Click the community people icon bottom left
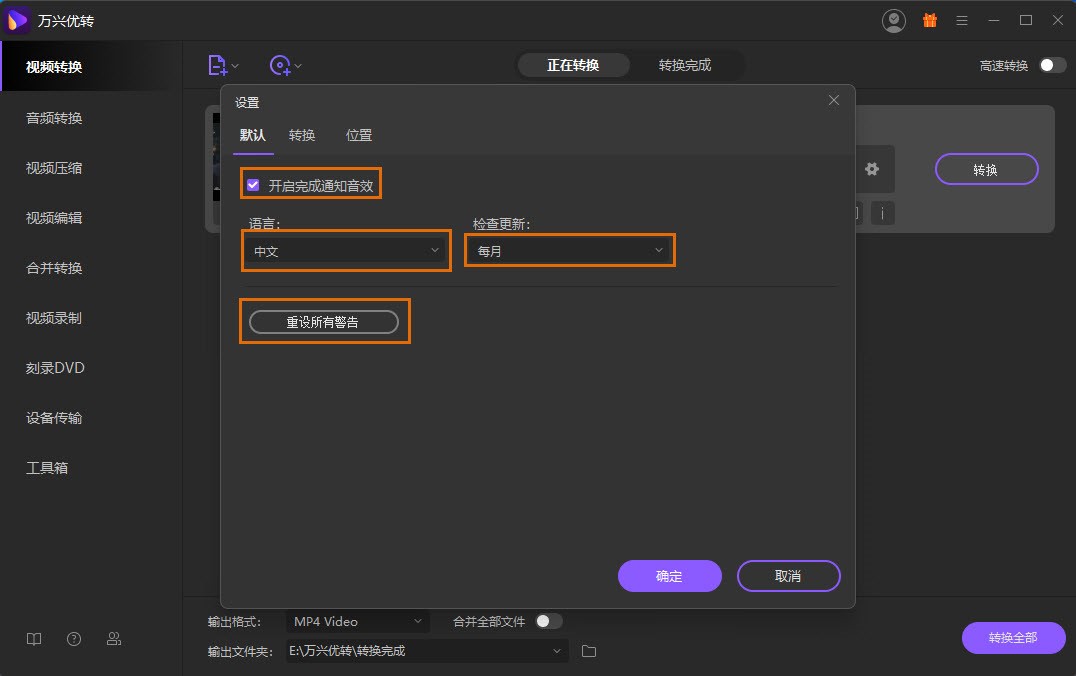The width and height of the screenshot is (1076, 676). point(113,638)
